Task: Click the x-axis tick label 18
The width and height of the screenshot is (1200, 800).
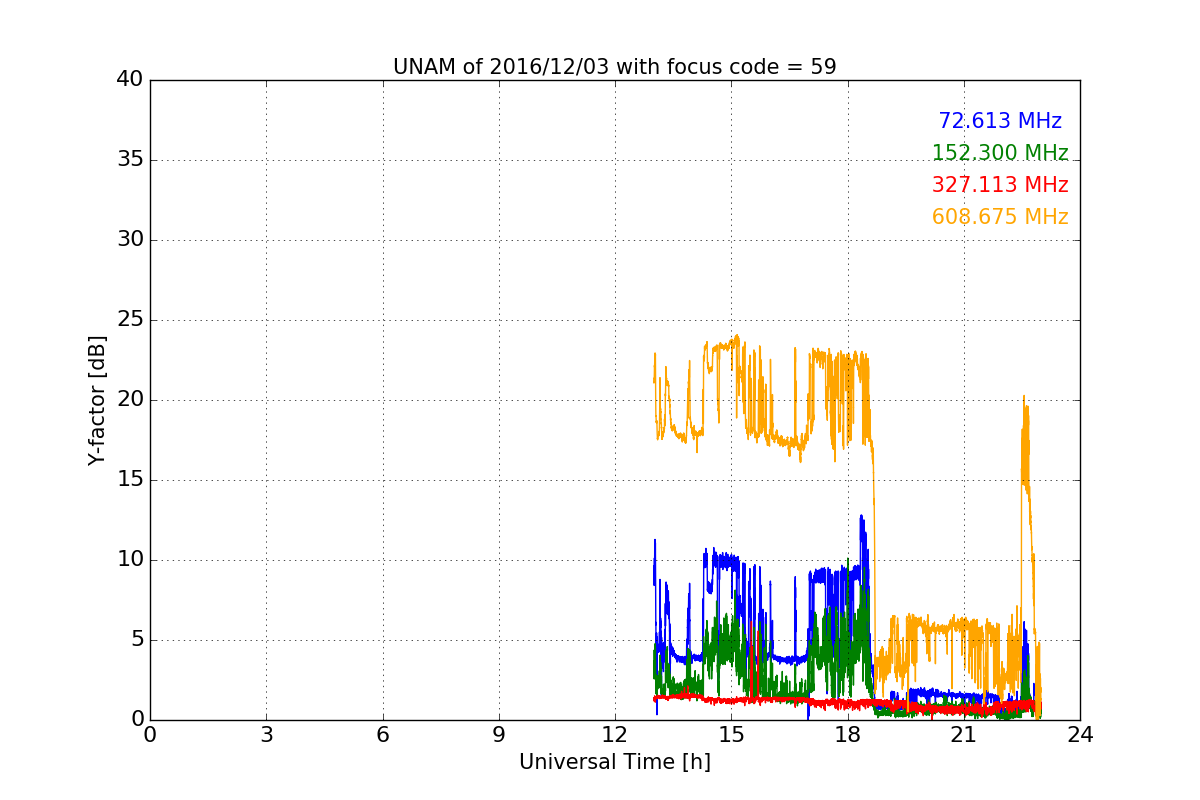Action: 848,735
